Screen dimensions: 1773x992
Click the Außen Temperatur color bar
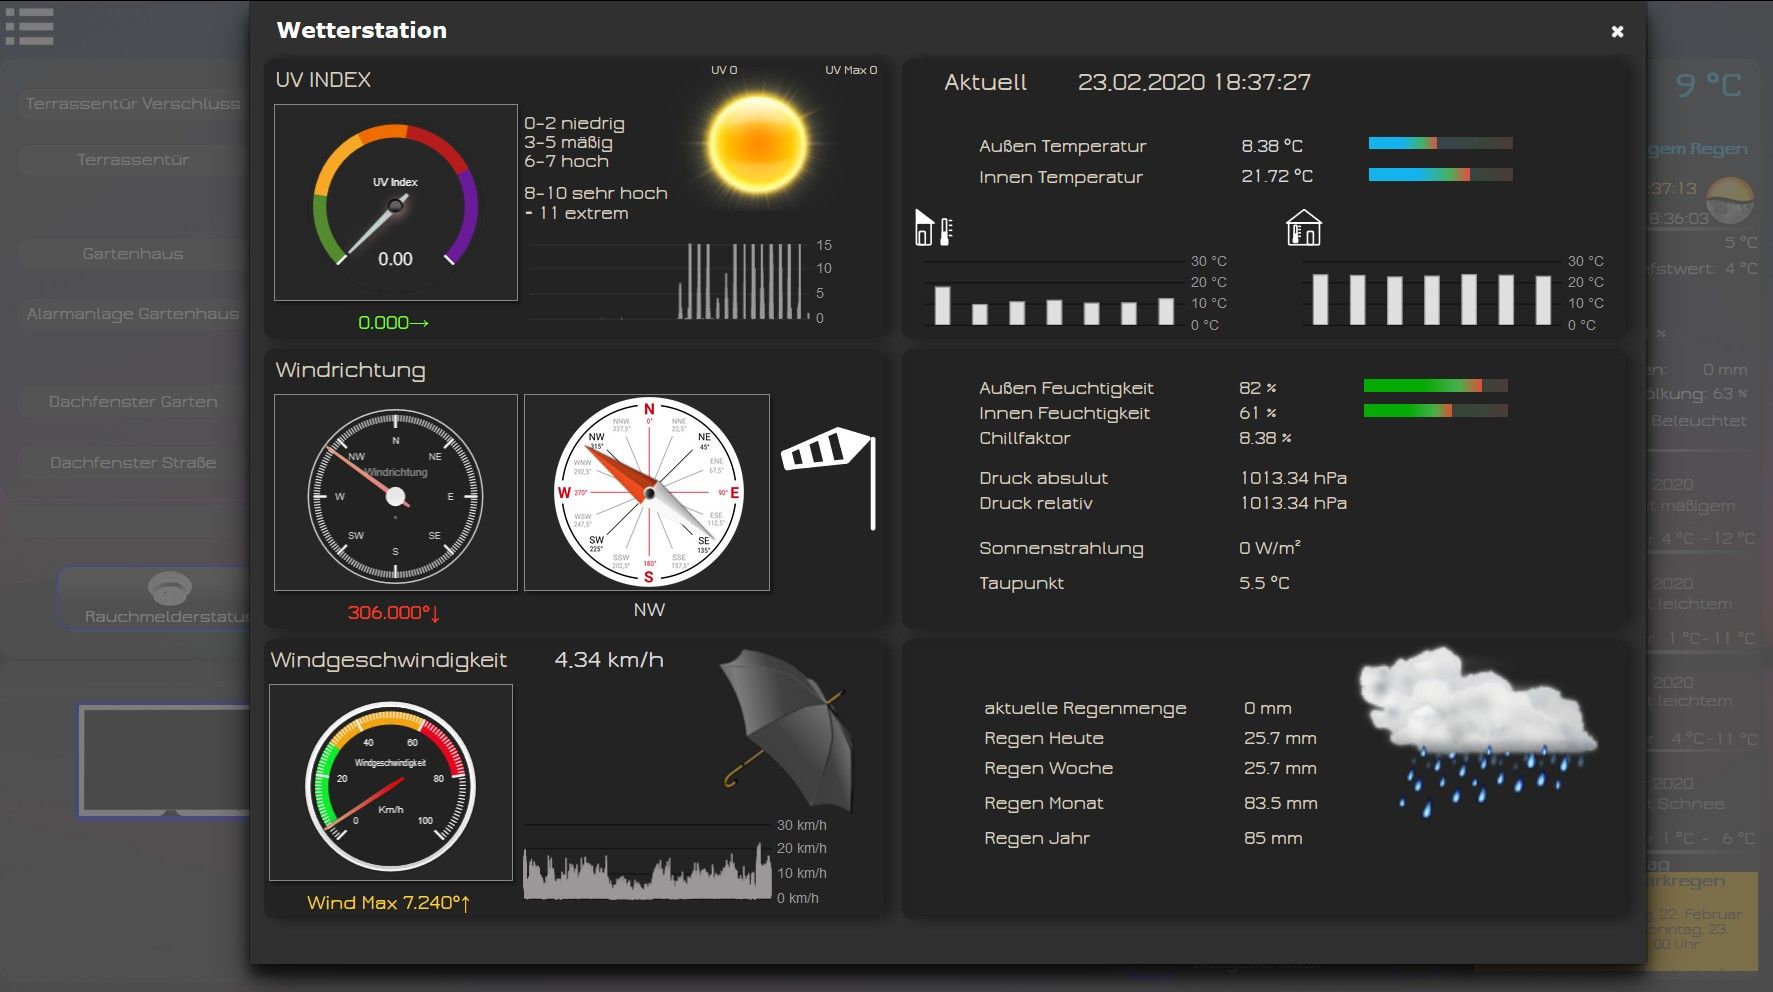coord(1440,144)
